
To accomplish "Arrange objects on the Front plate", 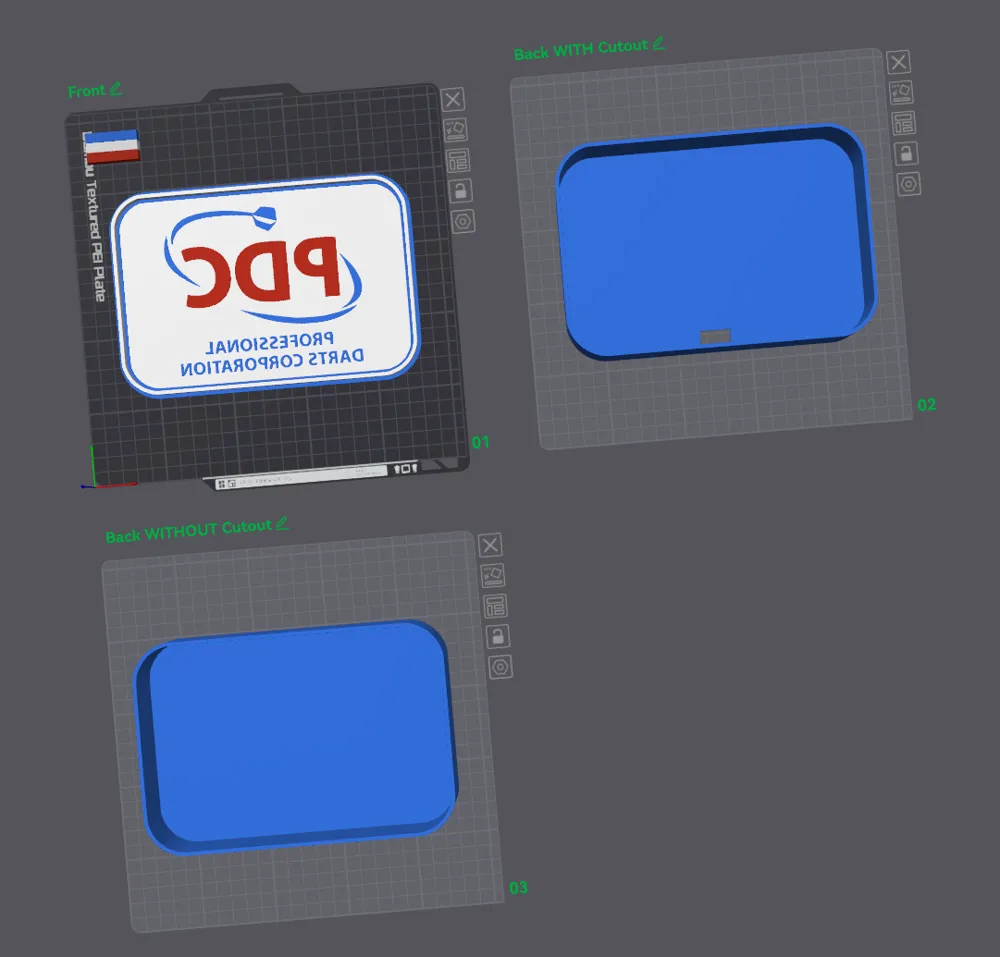I will click(x=458, y=160).
